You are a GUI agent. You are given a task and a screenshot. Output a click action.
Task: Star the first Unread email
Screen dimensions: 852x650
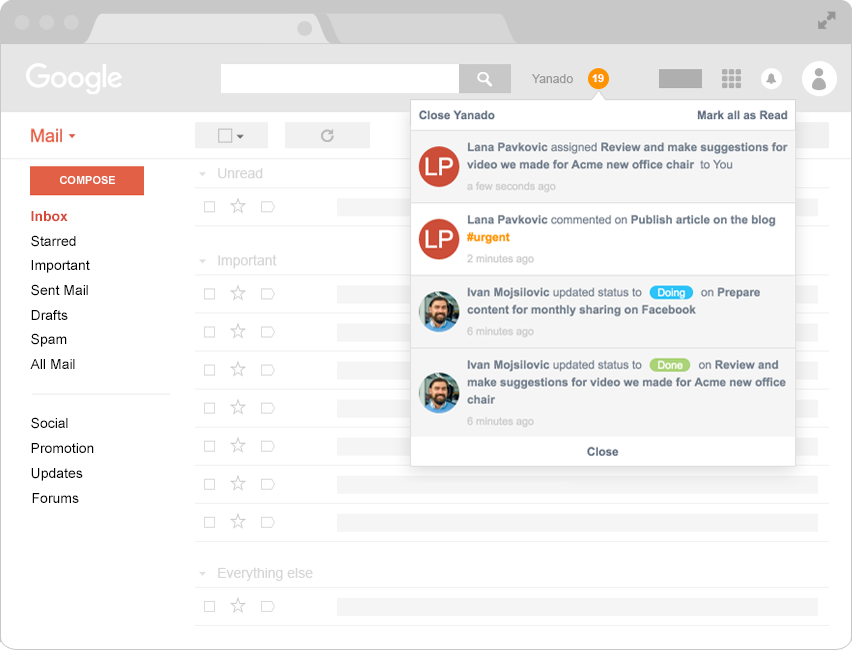(x=238, y=207)
